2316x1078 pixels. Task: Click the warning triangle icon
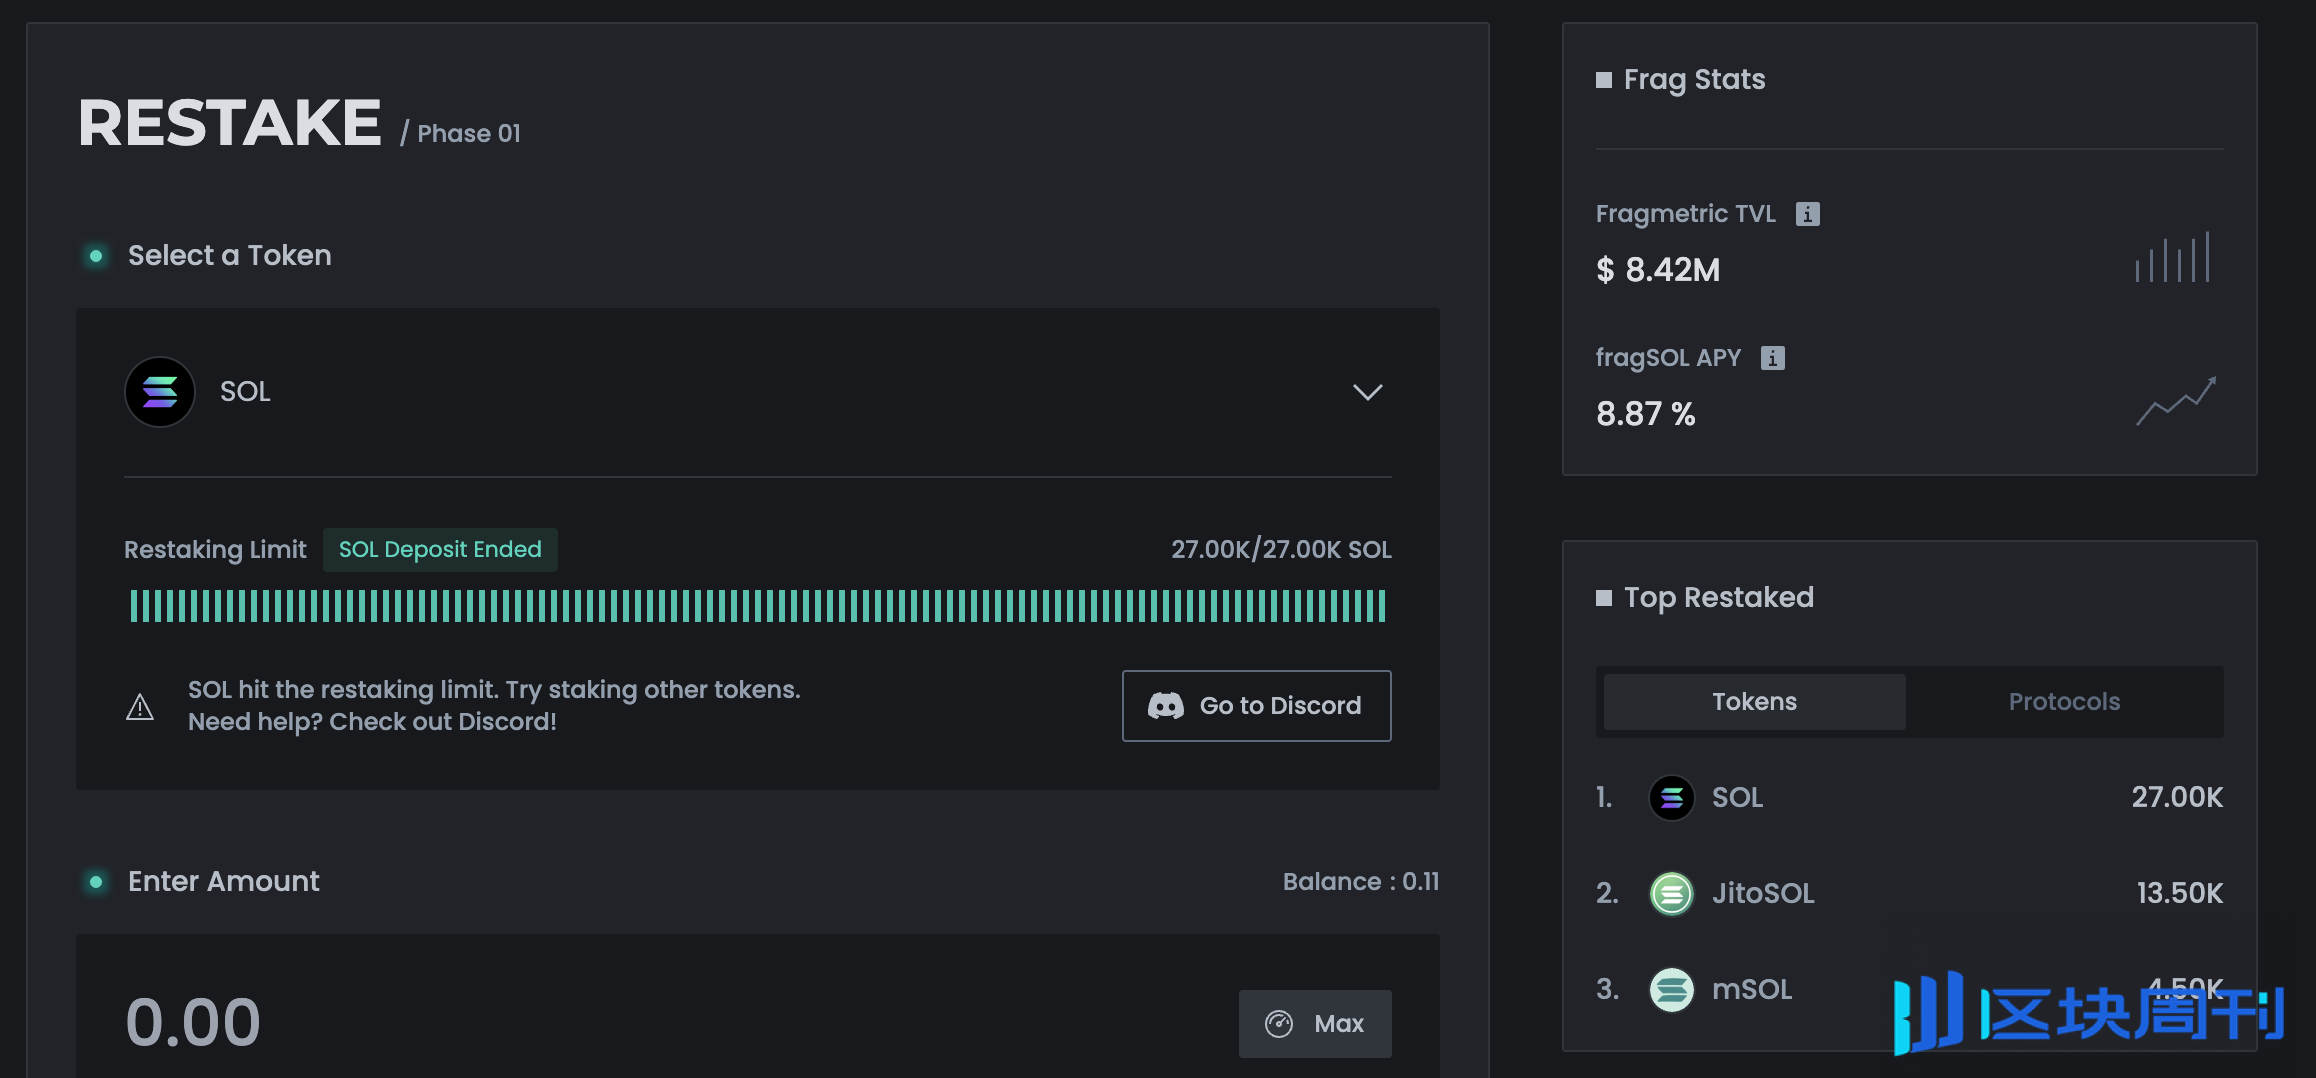click(x=140, y=707)
